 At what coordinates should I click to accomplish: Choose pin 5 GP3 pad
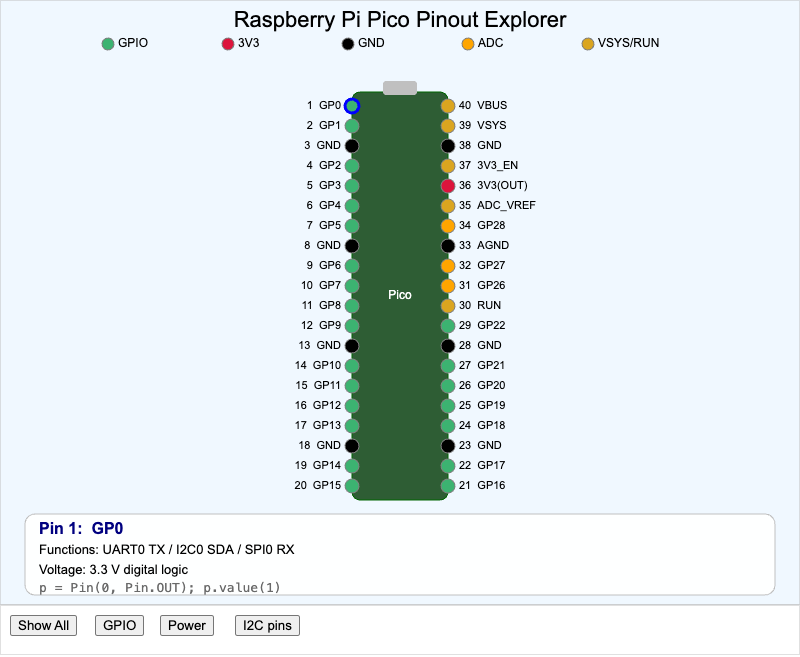pyautogui.click(x=352, y=186)
